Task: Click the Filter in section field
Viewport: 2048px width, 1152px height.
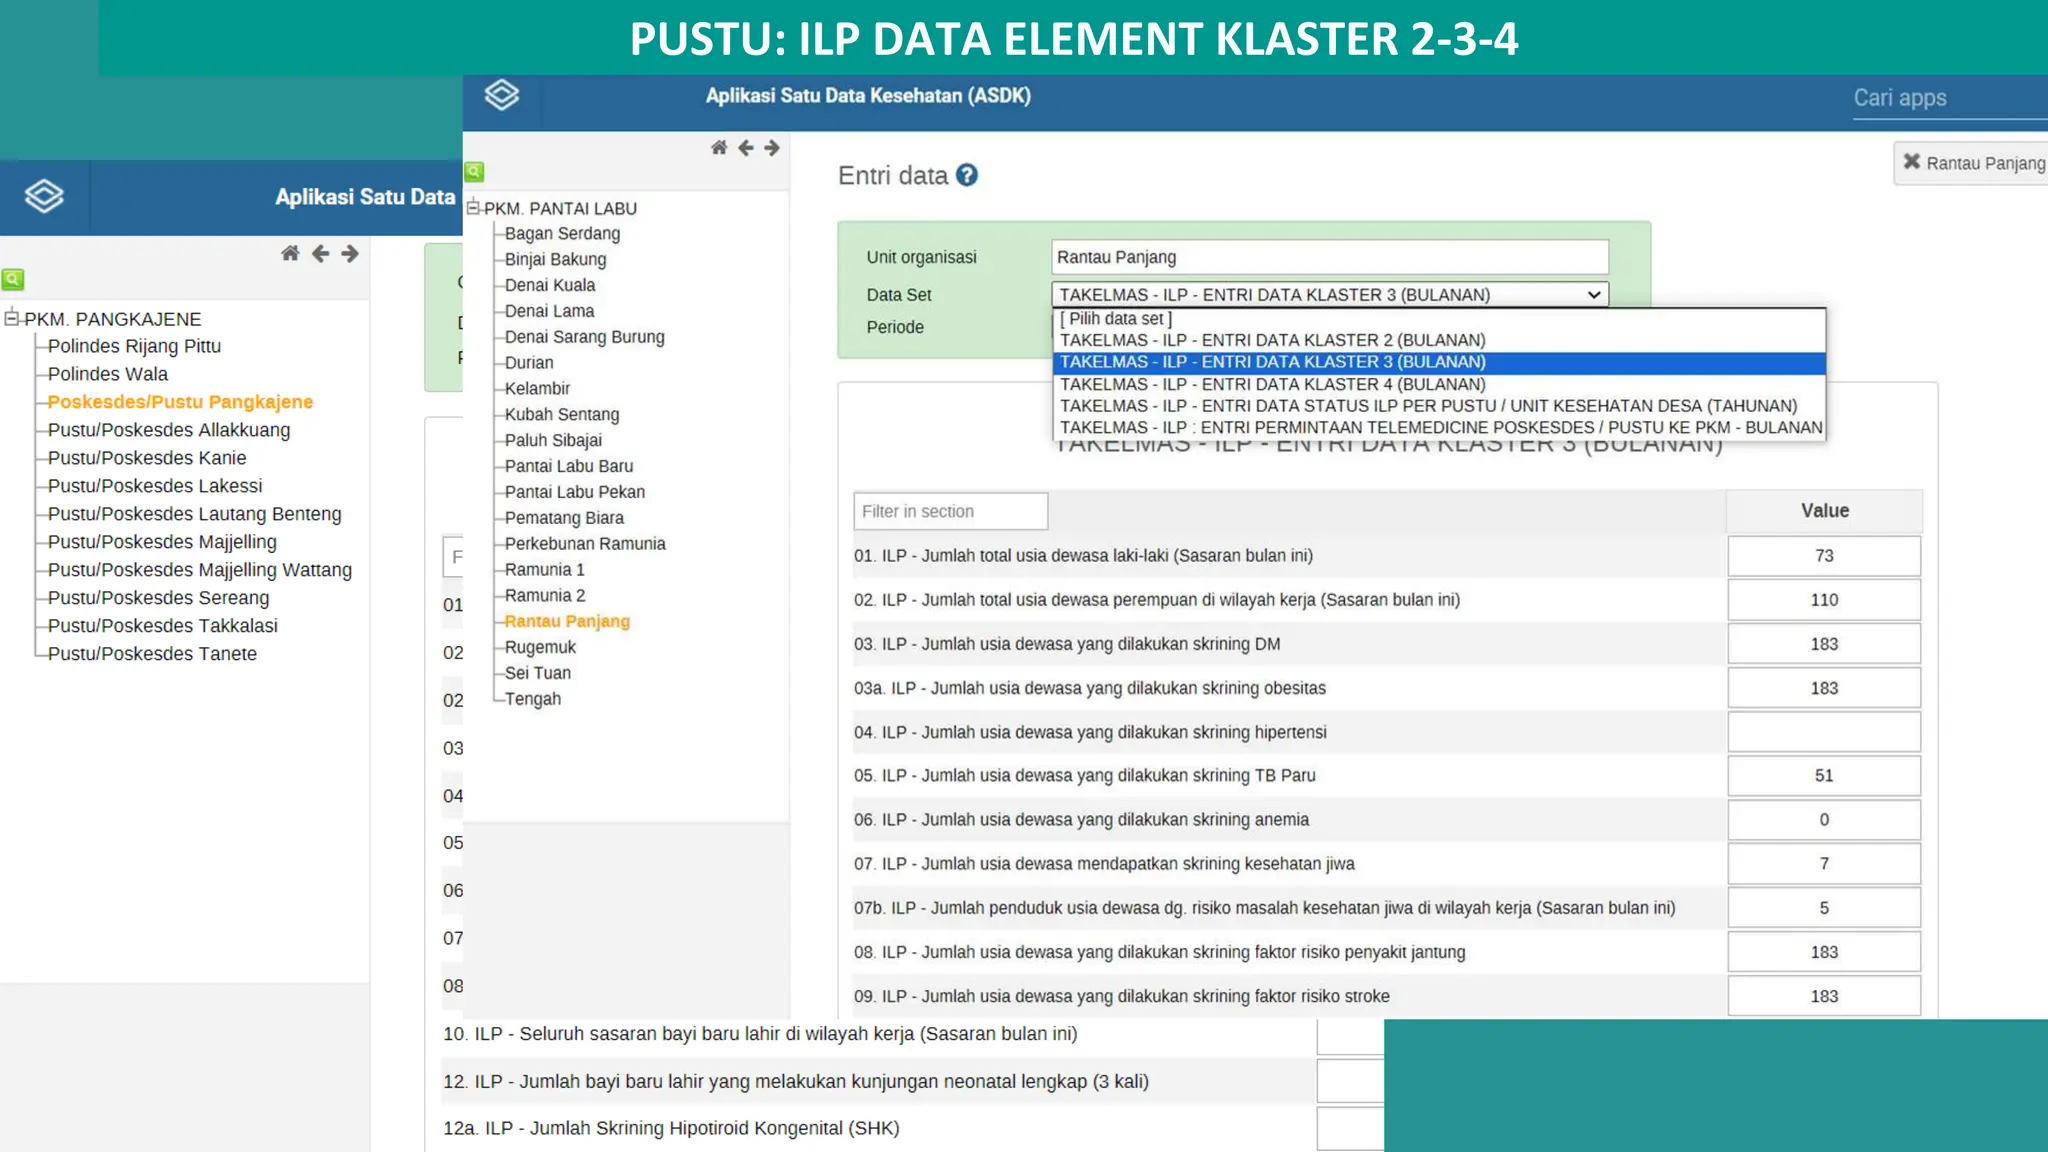Action: pyautogui.click(x=950, y=511)
